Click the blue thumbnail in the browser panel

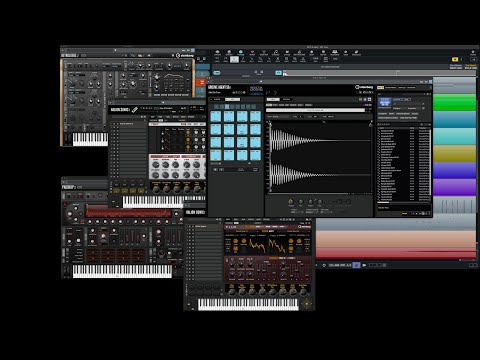click(384, 102)
